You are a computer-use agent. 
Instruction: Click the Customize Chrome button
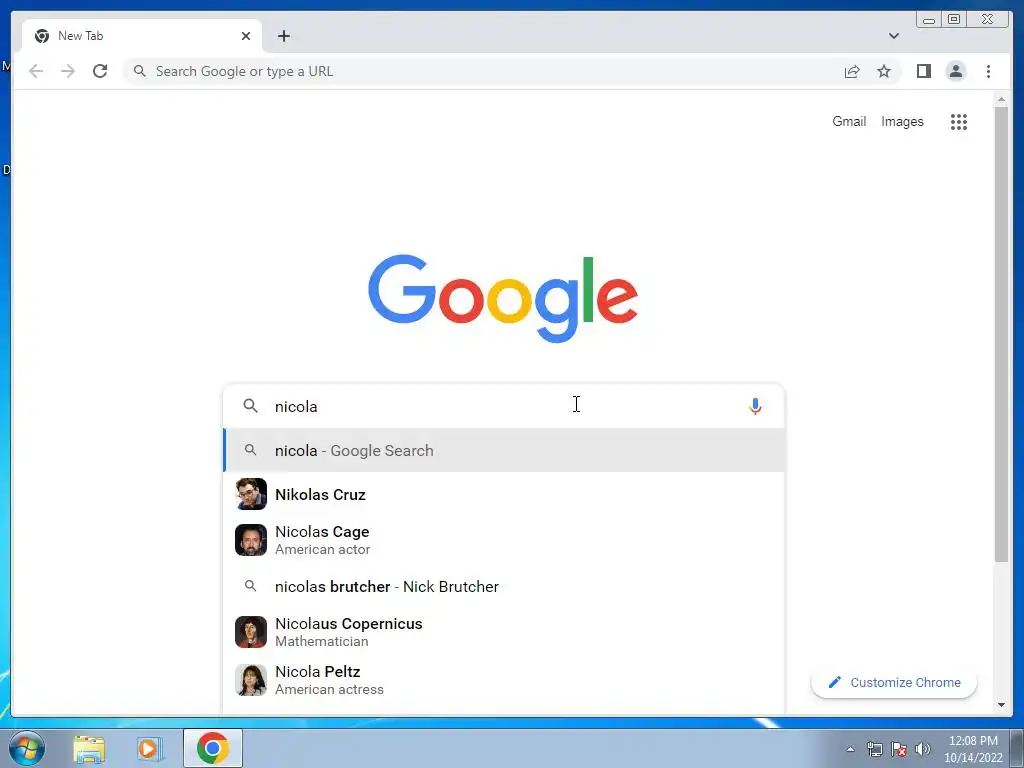click(x=893, y=682)
